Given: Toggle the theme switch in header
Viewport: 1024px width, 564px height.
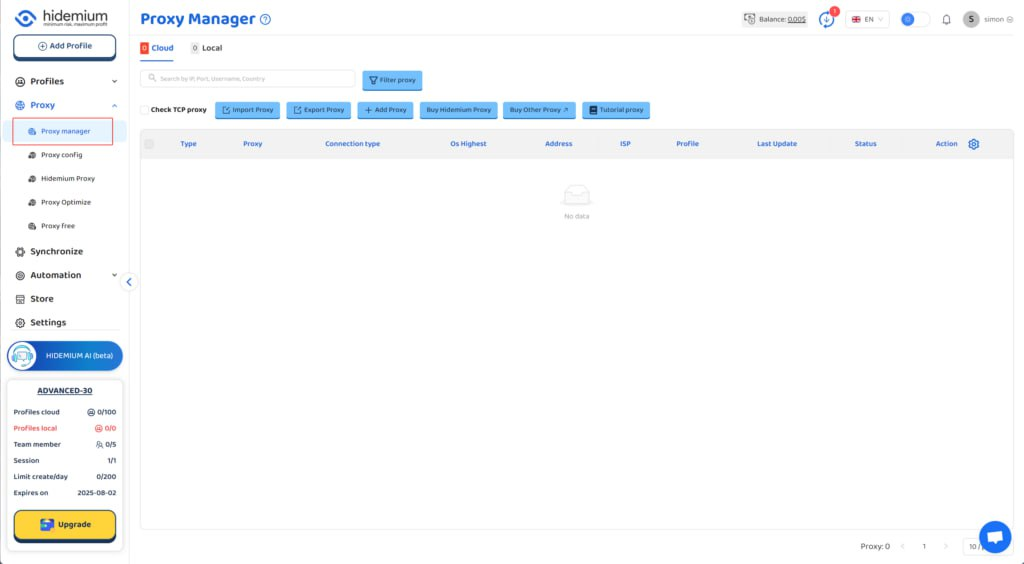Looking at the screenshot, I should pos(914,20).
